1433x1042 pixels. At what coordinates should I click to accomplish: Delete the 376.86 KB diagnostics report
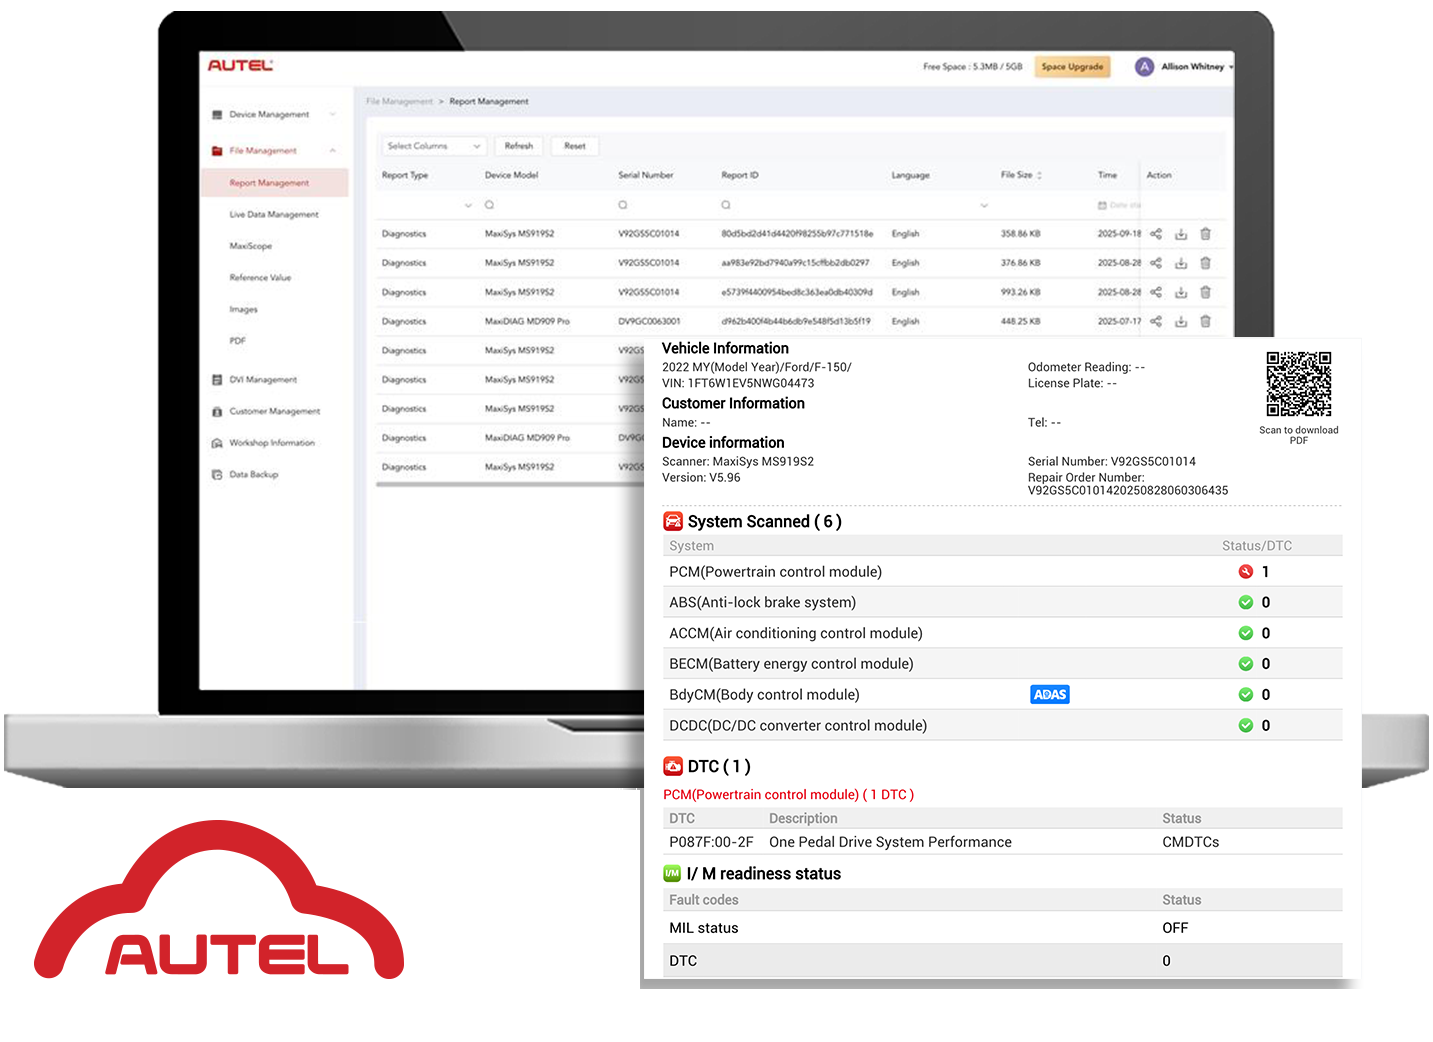[1205, 263]
